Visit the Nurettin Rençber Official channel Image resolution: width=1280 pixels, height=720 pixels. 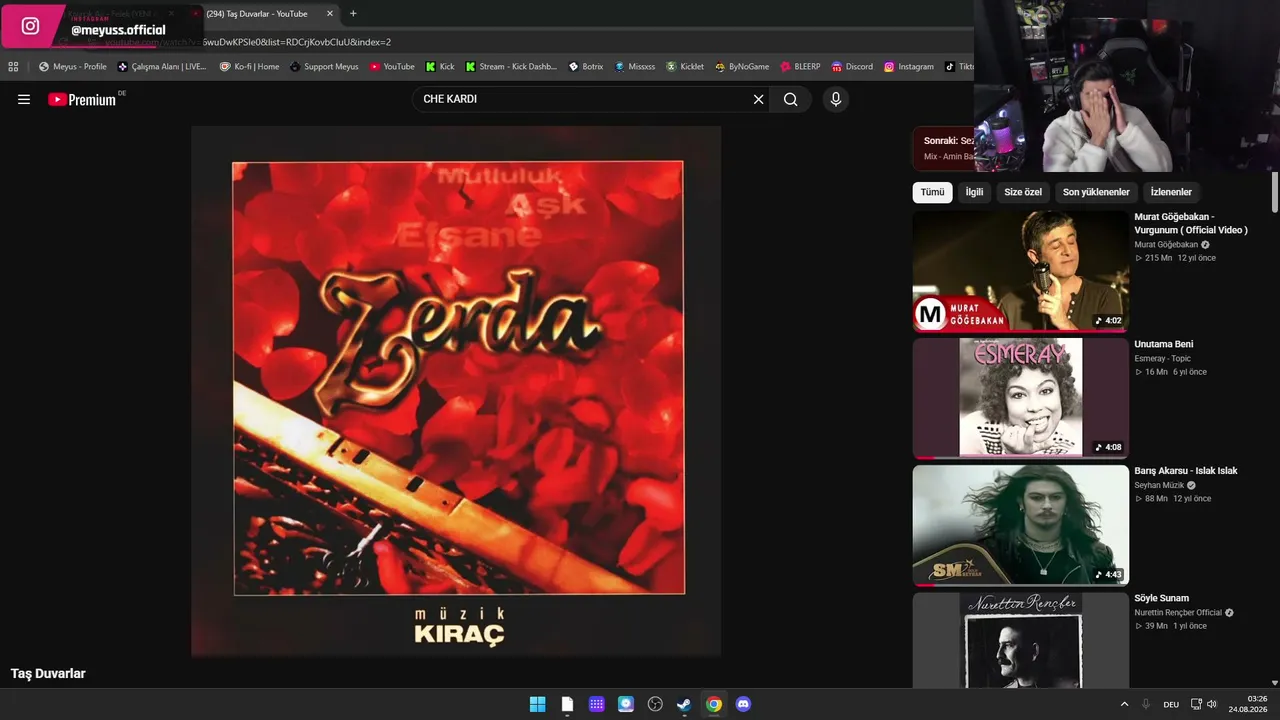1178,612
